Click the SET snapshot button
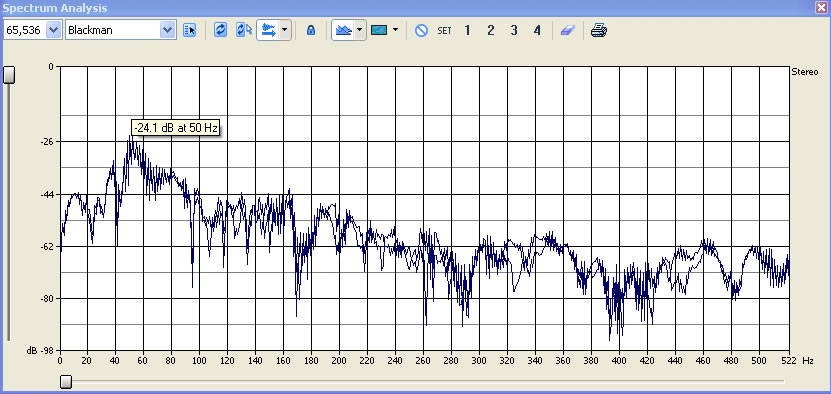The height and width of the screenshot is (394, 831). tap(444, 30)
